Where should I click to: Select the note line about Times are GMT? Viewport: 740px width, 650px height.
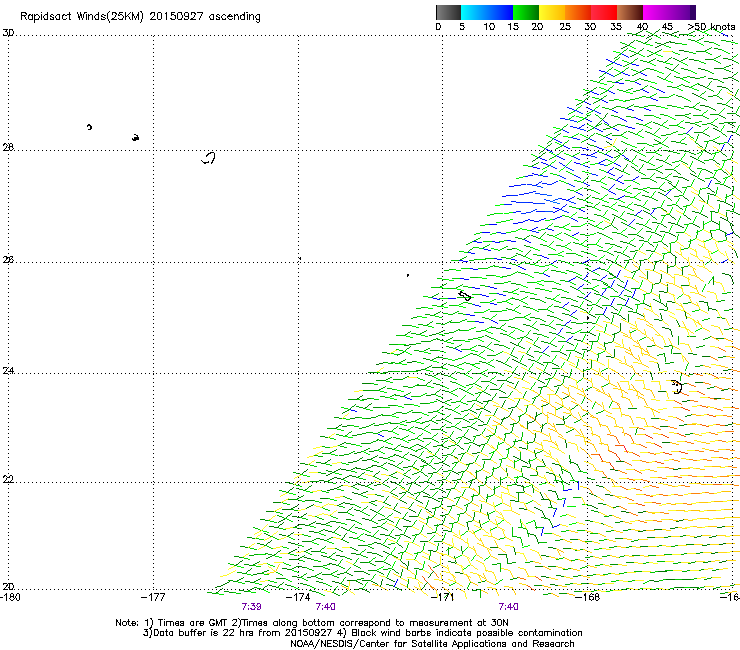[312, 623]
